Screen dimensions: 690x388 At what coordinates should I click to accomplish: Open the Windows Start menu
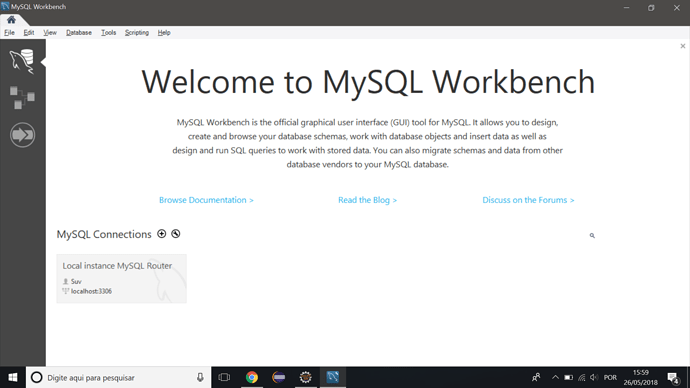tap(13, 377)
